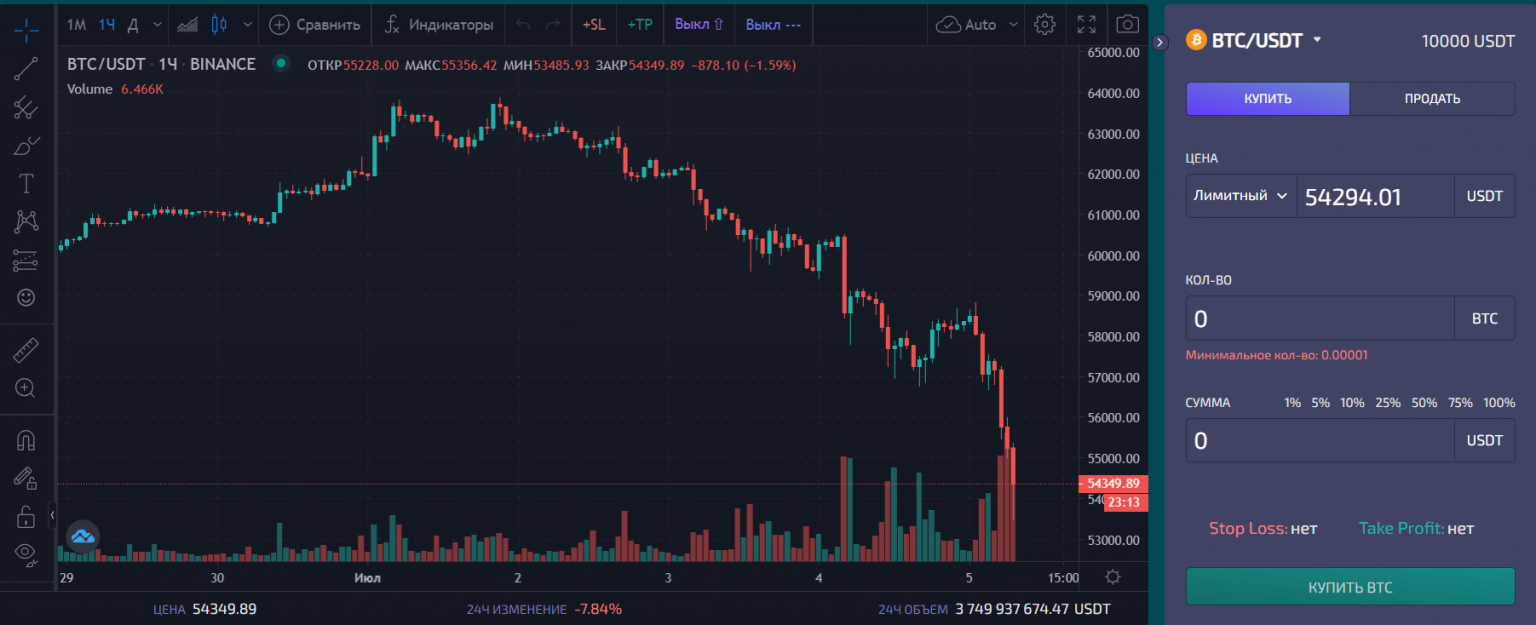Click the КОЛ-ВО quantity input field
This screenshot has width=1536, height=625.
1320,319
